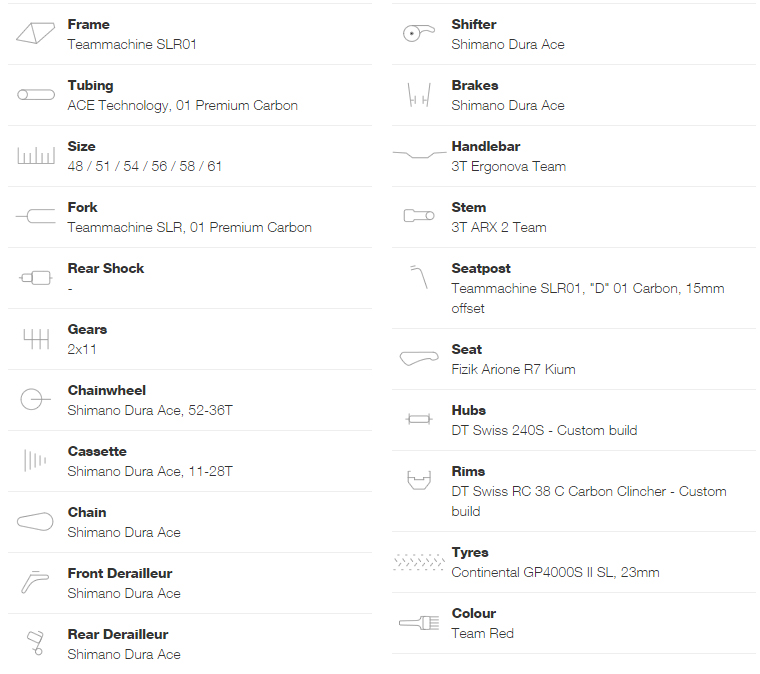Click the frame triangle icon
The height and width of the screenshot is (674, 760).
pyautogui.click(x=35, y=34)
